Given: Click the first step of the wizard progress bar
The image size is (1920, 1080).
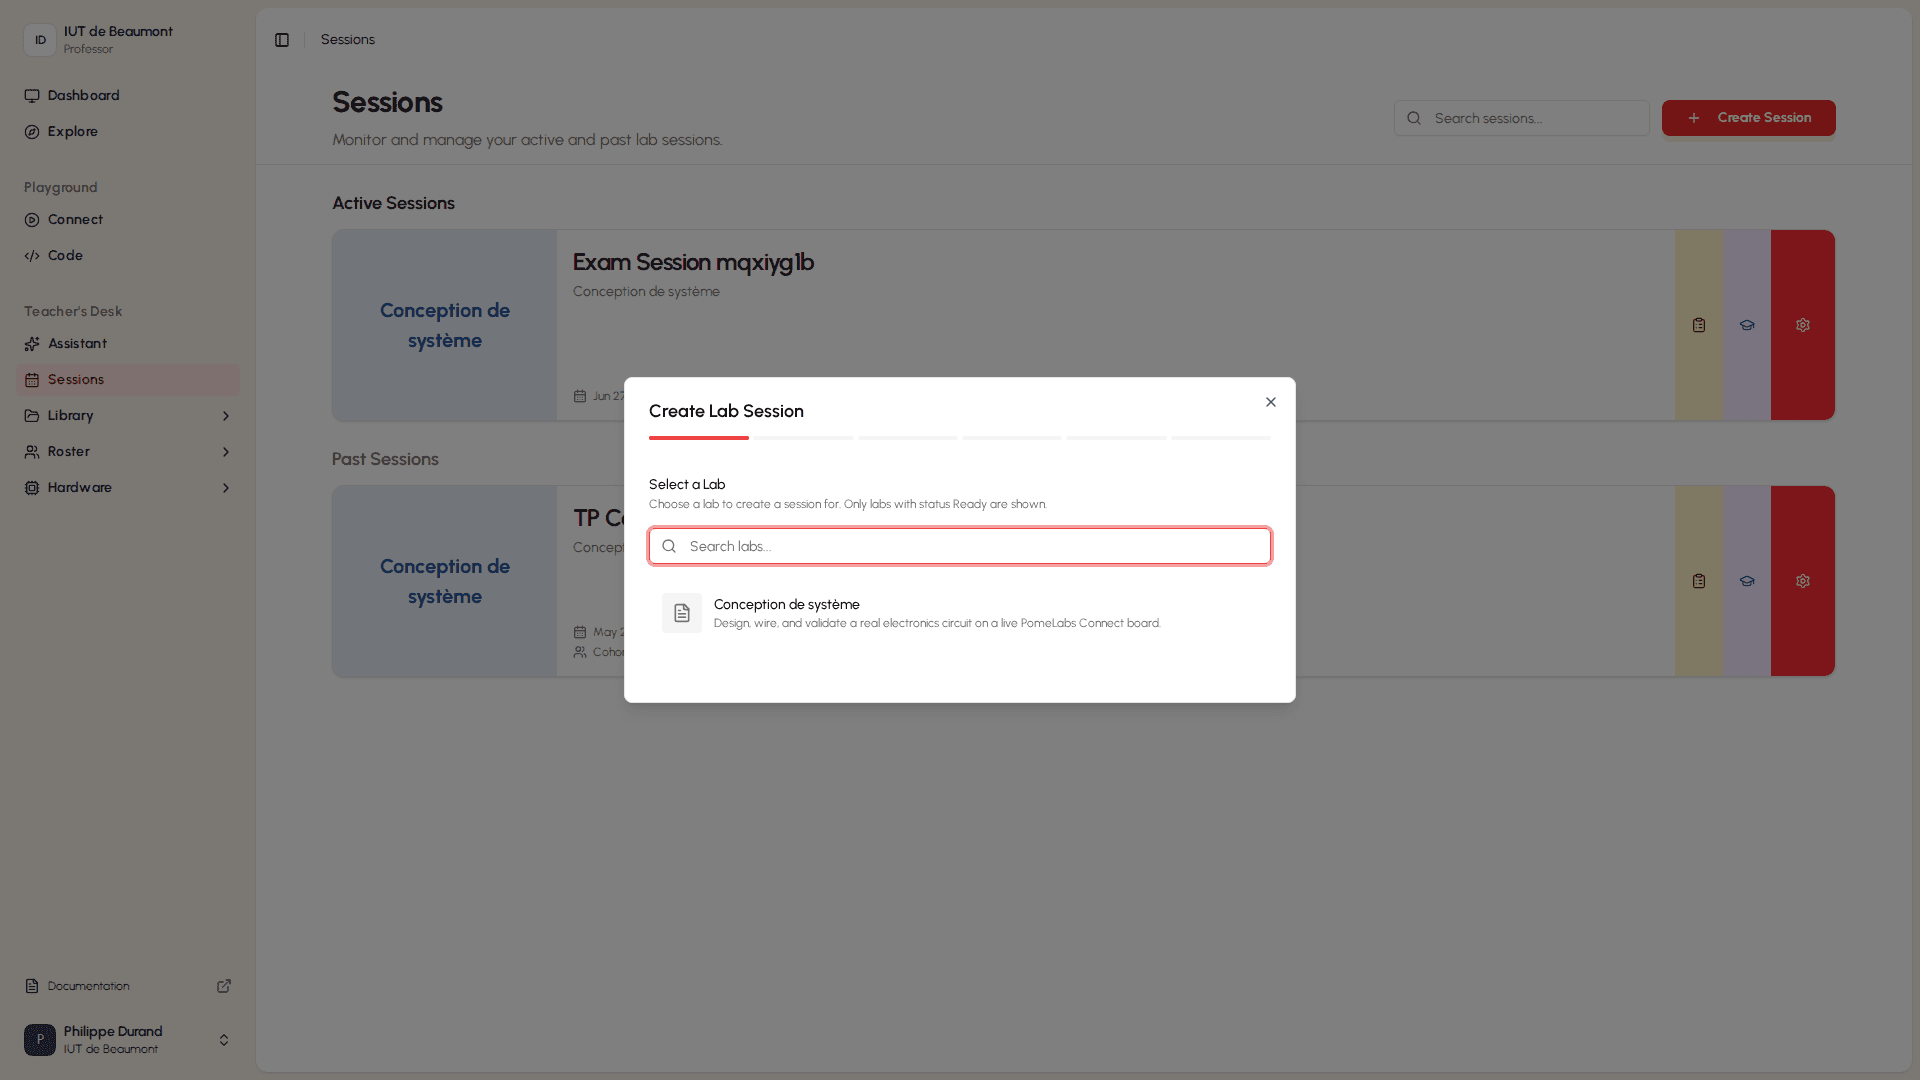Looking at the screenshot, I should point(699,438).
